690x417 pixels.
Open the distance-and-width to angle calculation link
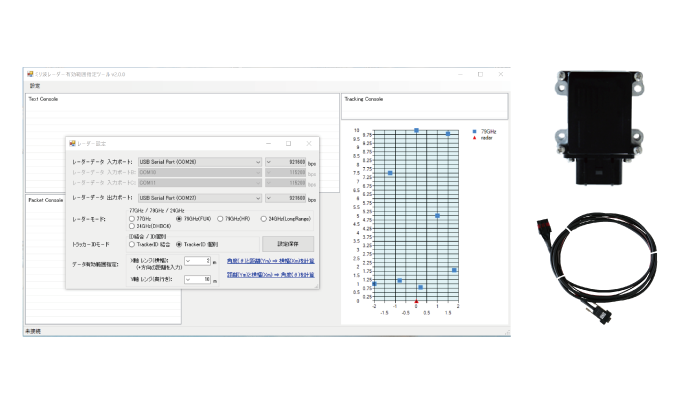point(270,274)
